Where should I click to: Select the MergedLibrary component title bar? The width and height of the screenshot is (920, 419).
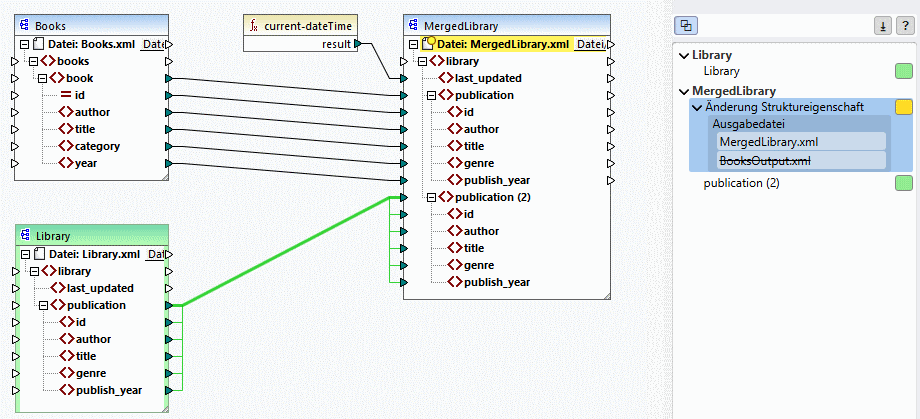[507, 26]
